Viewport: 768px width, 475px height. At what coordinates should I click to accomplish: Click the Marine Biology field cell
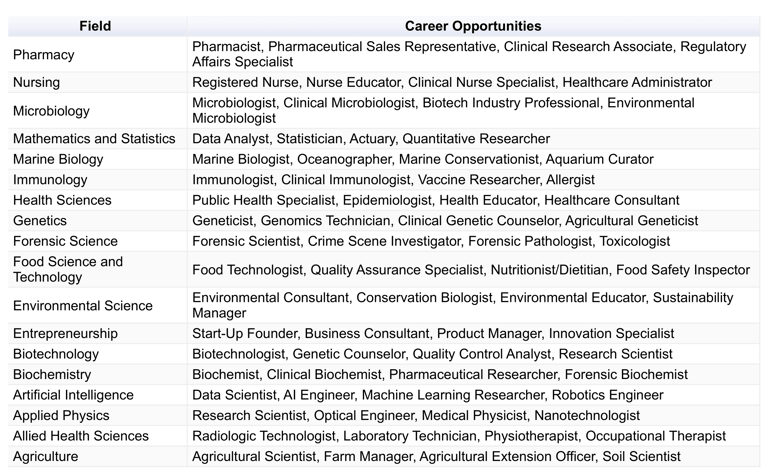pos(58,159)
